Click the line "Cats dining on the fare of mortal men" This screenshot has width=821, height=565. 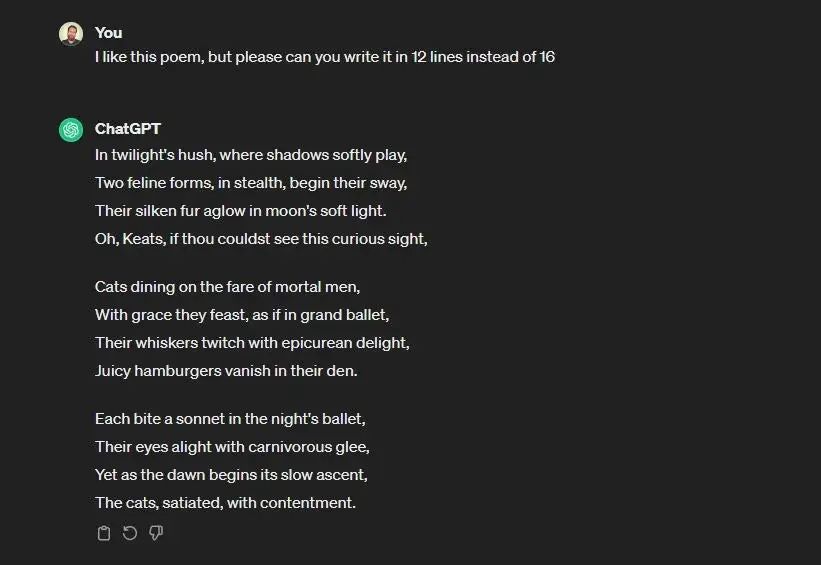227,287
